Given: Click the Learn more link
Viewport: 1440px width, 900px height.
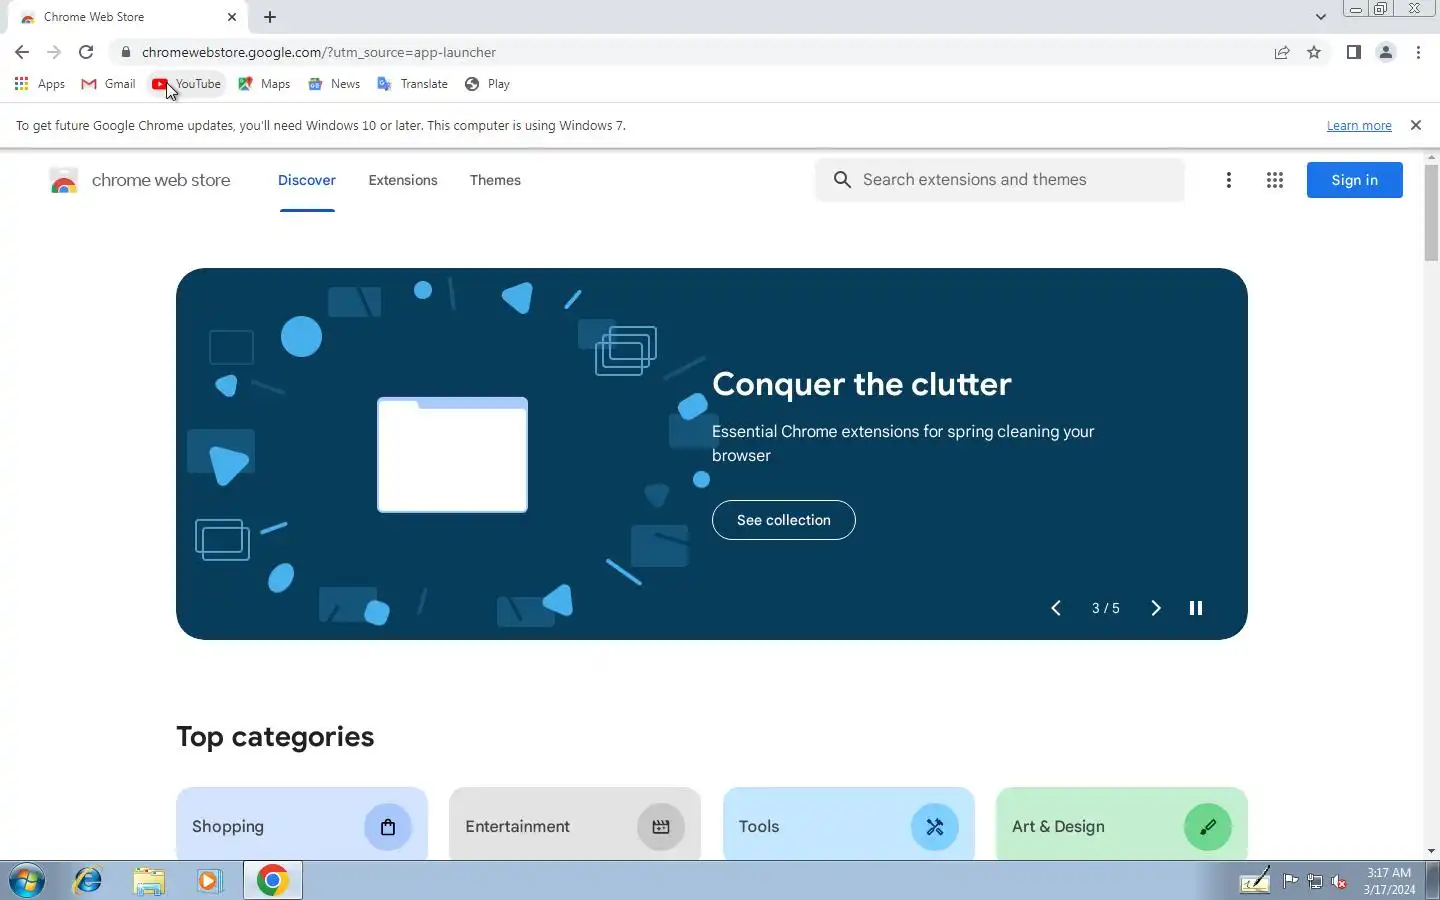Looking at the screenshot, I should [x=1359, y=125].
